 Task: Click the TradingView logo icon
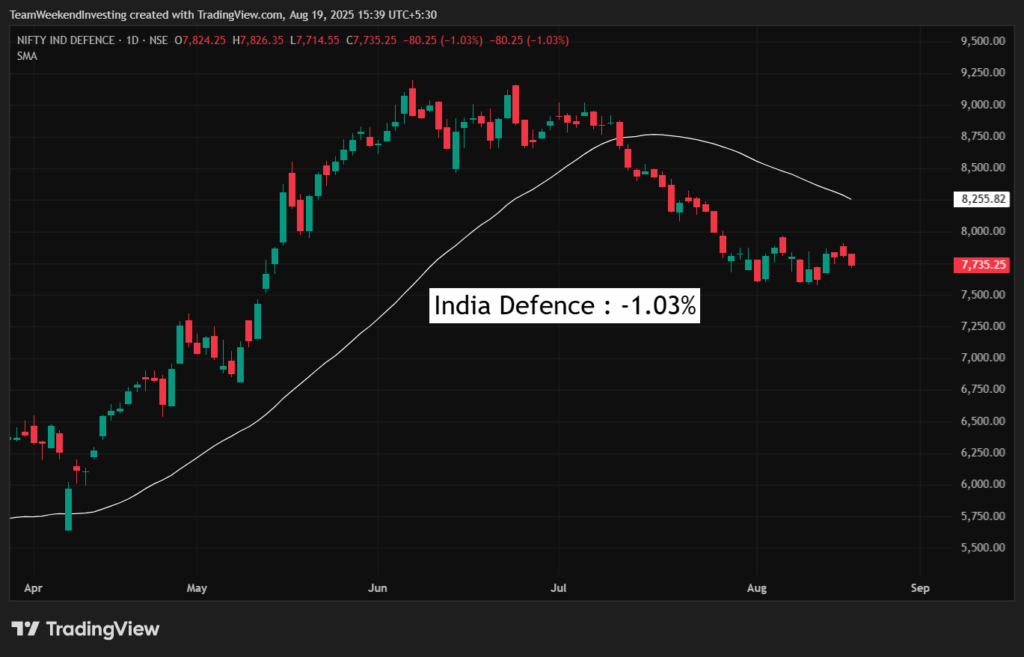(25, 629)
